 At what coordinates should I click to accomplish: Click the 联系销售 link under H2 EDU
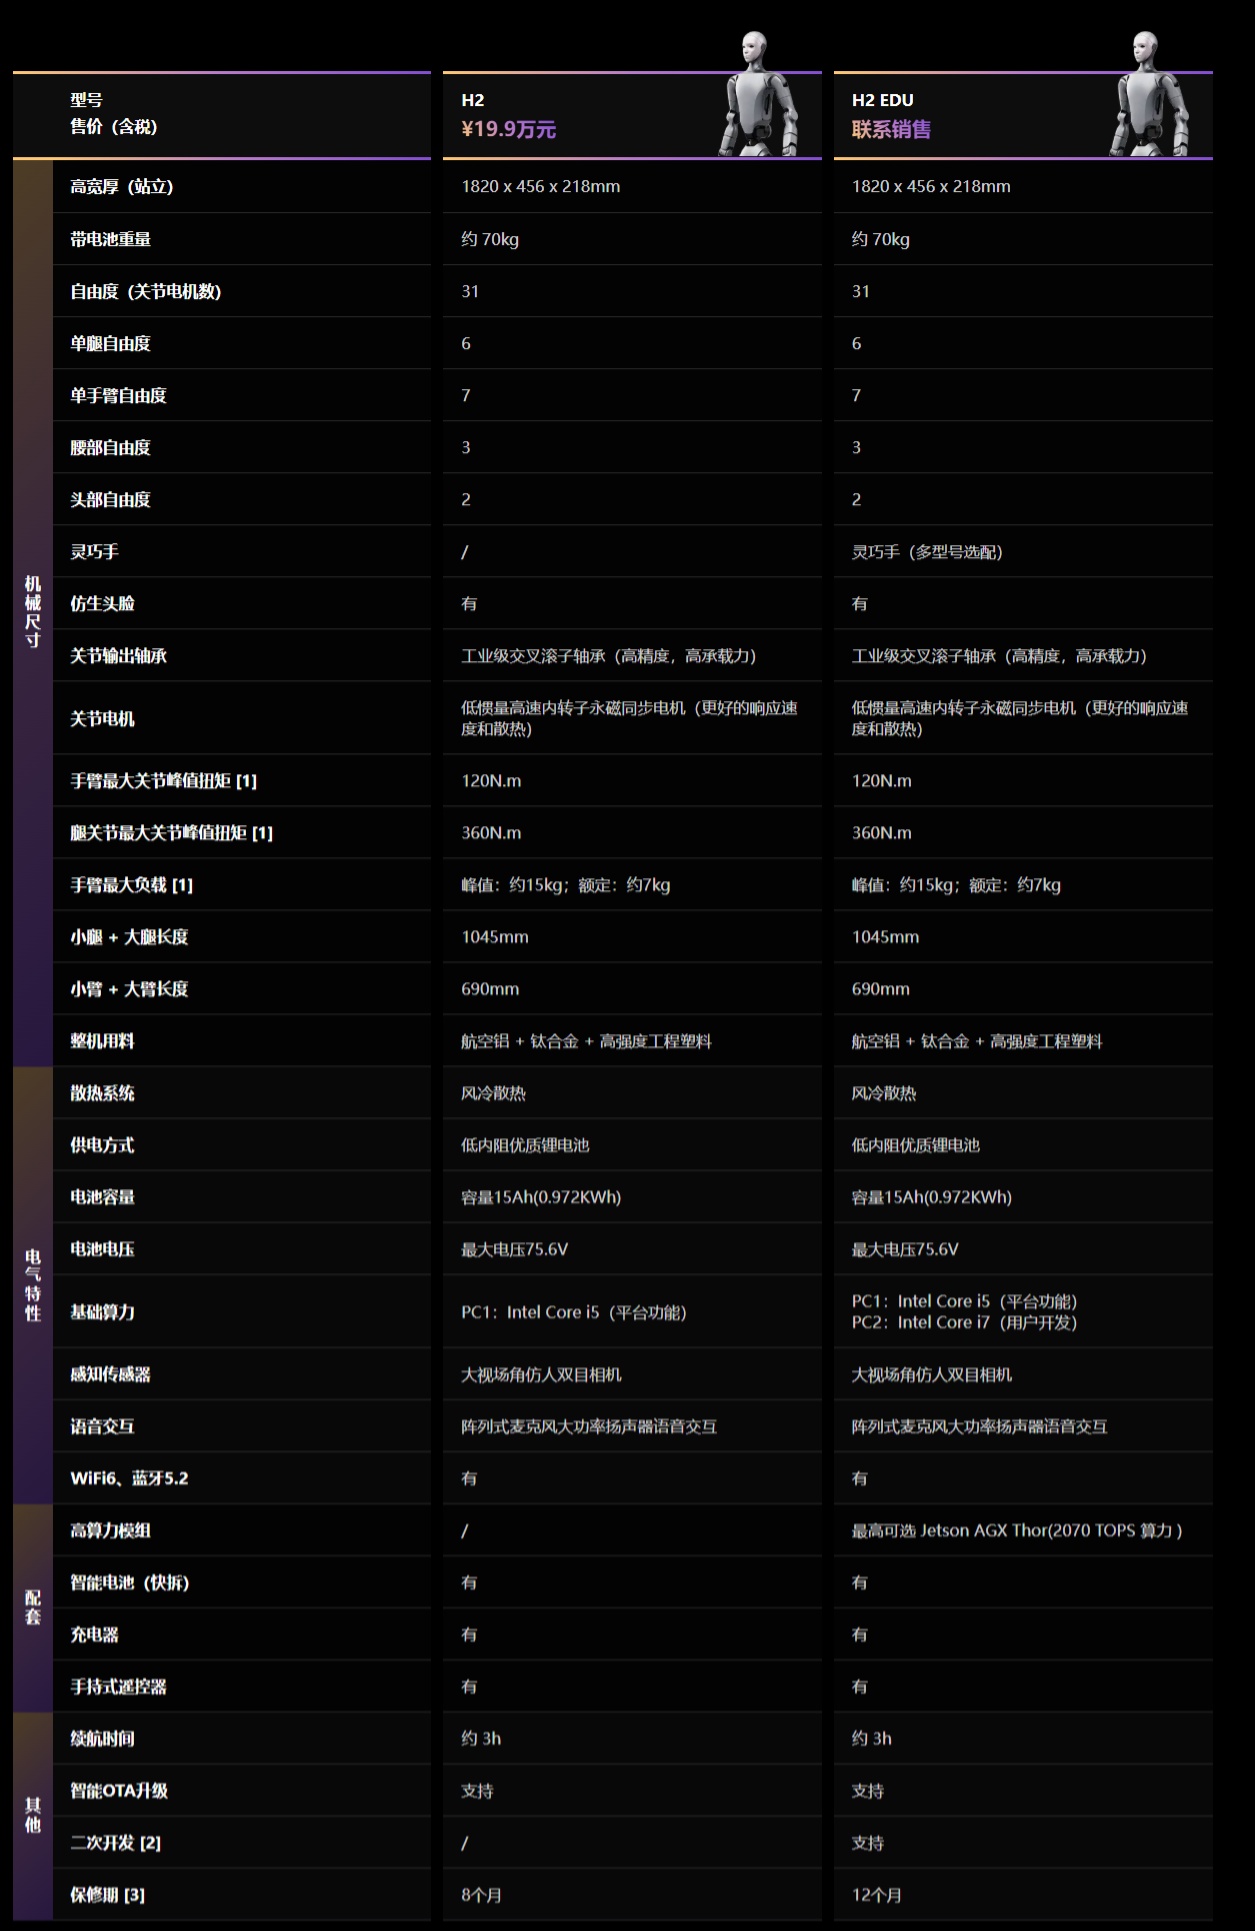click(x=891, y=129)
